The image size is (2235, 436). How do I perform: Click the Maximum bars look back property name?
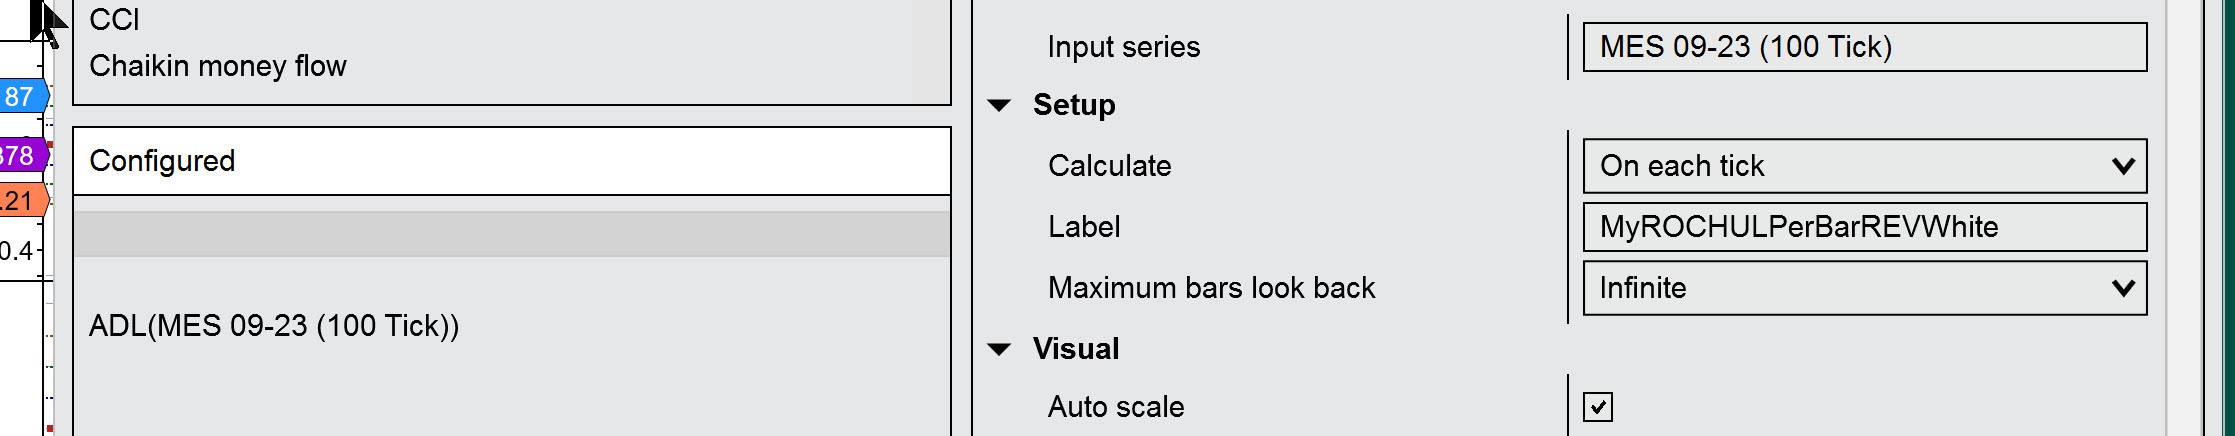point(1211,288)
